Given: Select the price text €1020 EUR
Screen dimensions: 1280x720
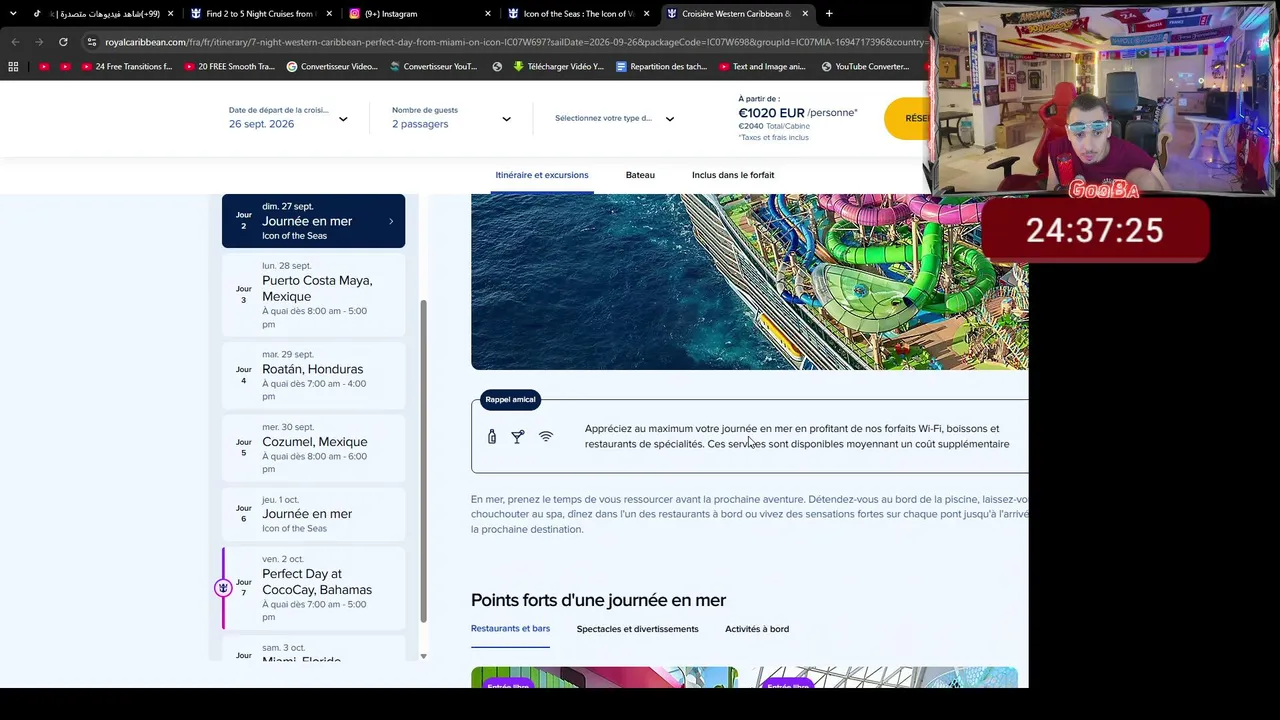Looking at the screenshot, I should tap(771, 113).
